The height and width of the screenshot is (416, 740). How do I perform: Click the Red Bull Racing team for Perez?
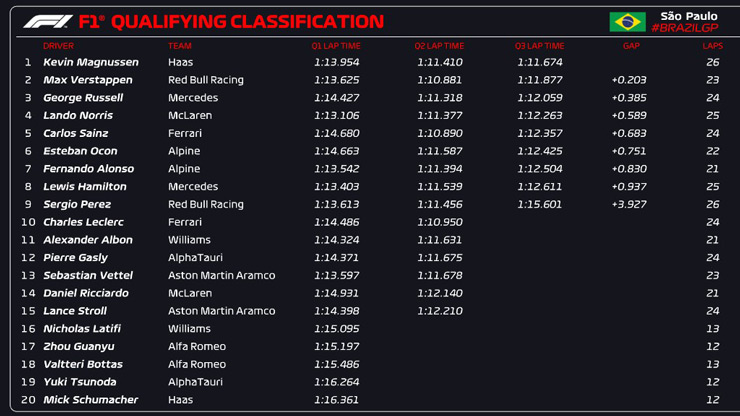coord(205,204)
